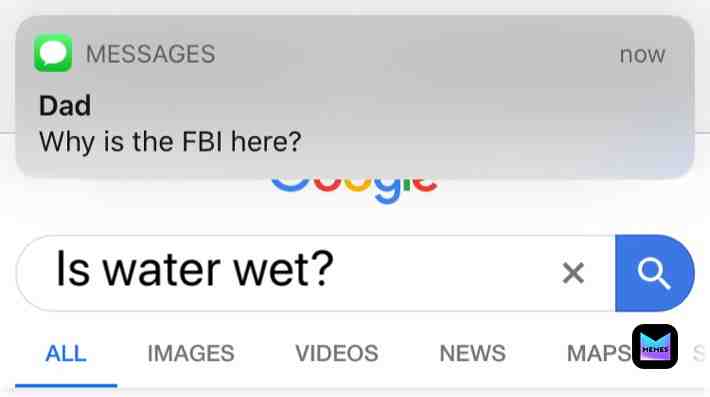Switch to the VIDEOS tab
Viewport: 710px width, 397px height.
336,354
